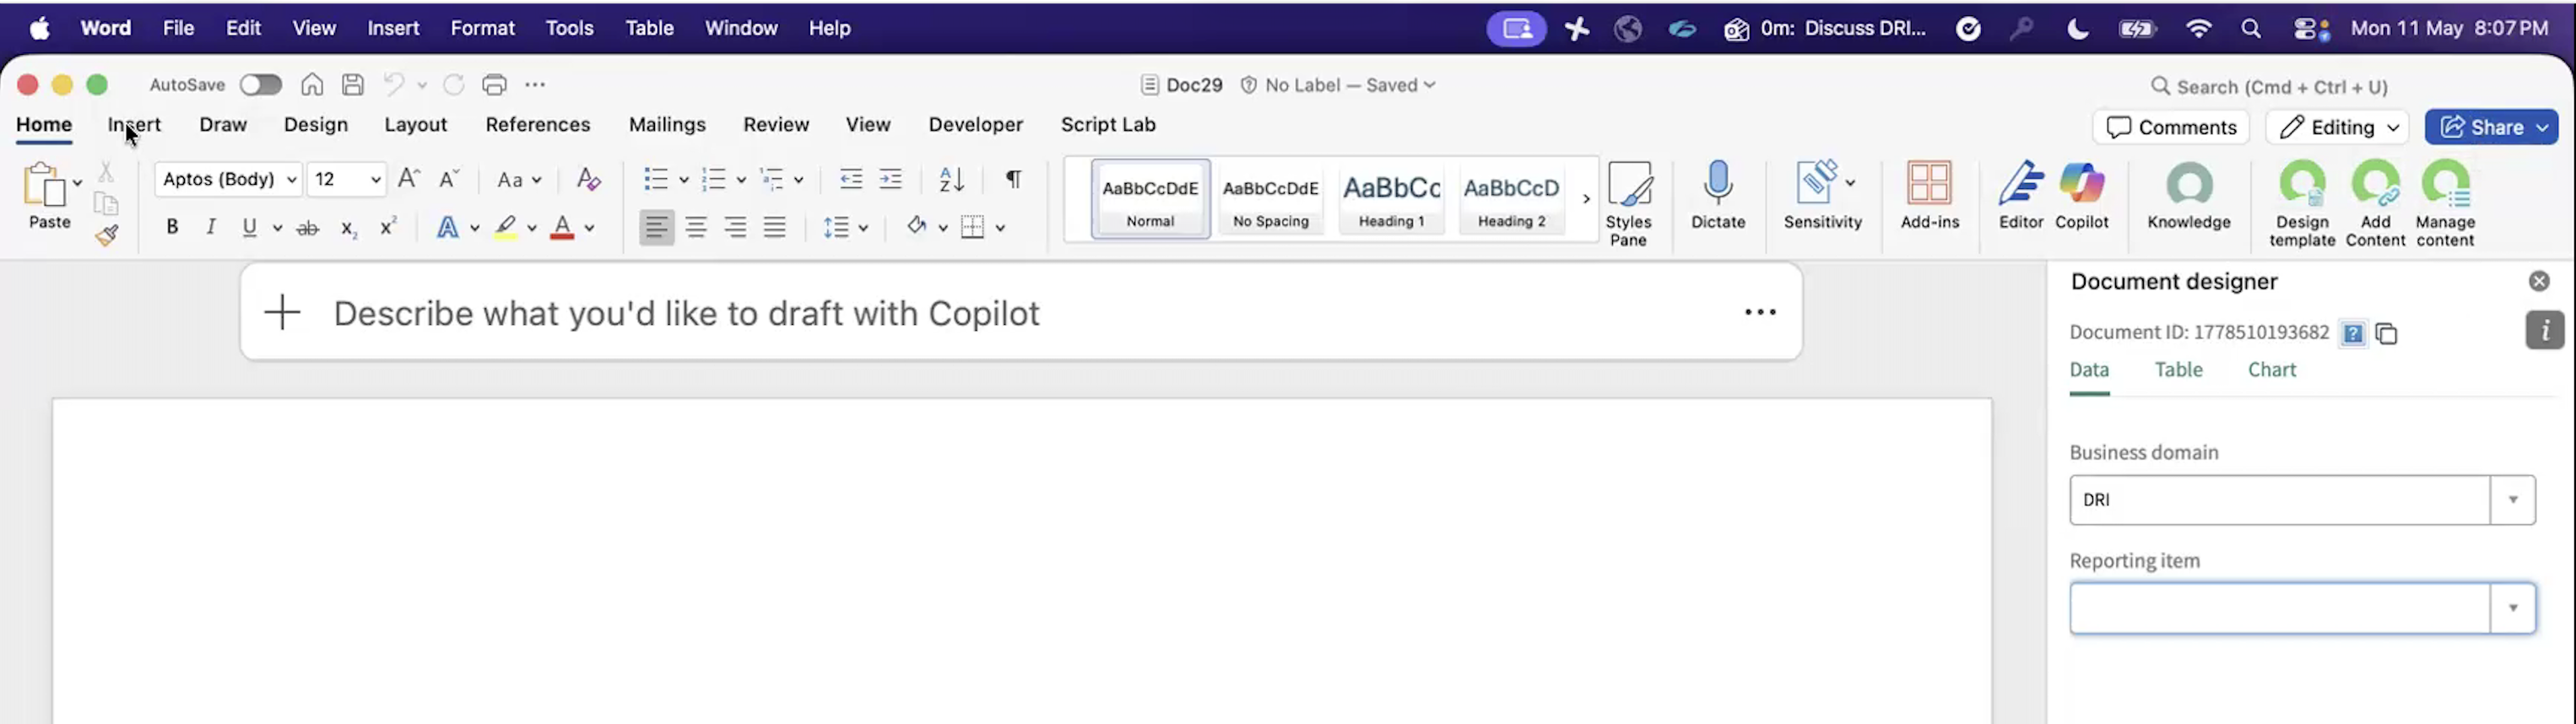Toggle show paragraph marks (pilcrow)
Image resolution: width=2576 pixels, height=724 pixels.
pyautogui.click(x=1013, y=179)
